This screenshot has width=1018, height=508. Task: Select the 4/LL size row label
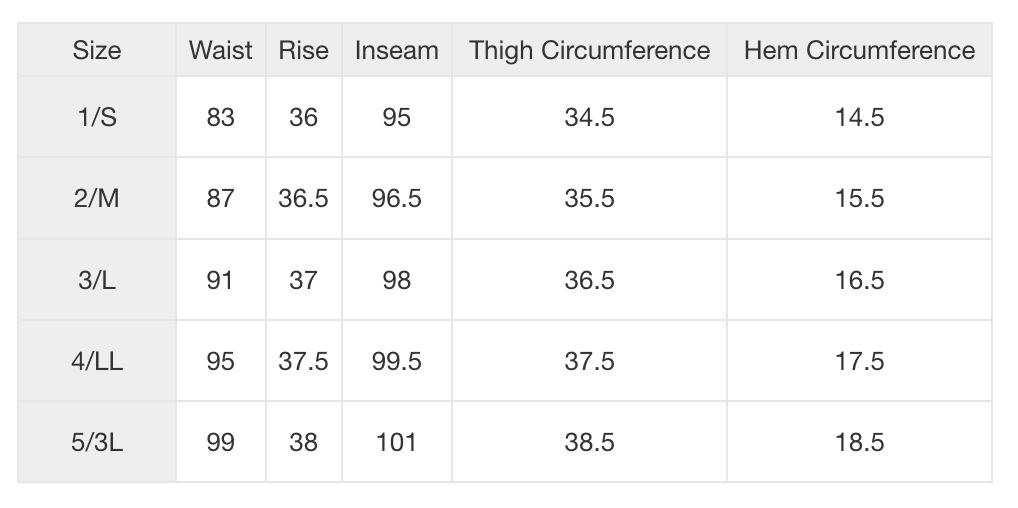tap(97, 361)
